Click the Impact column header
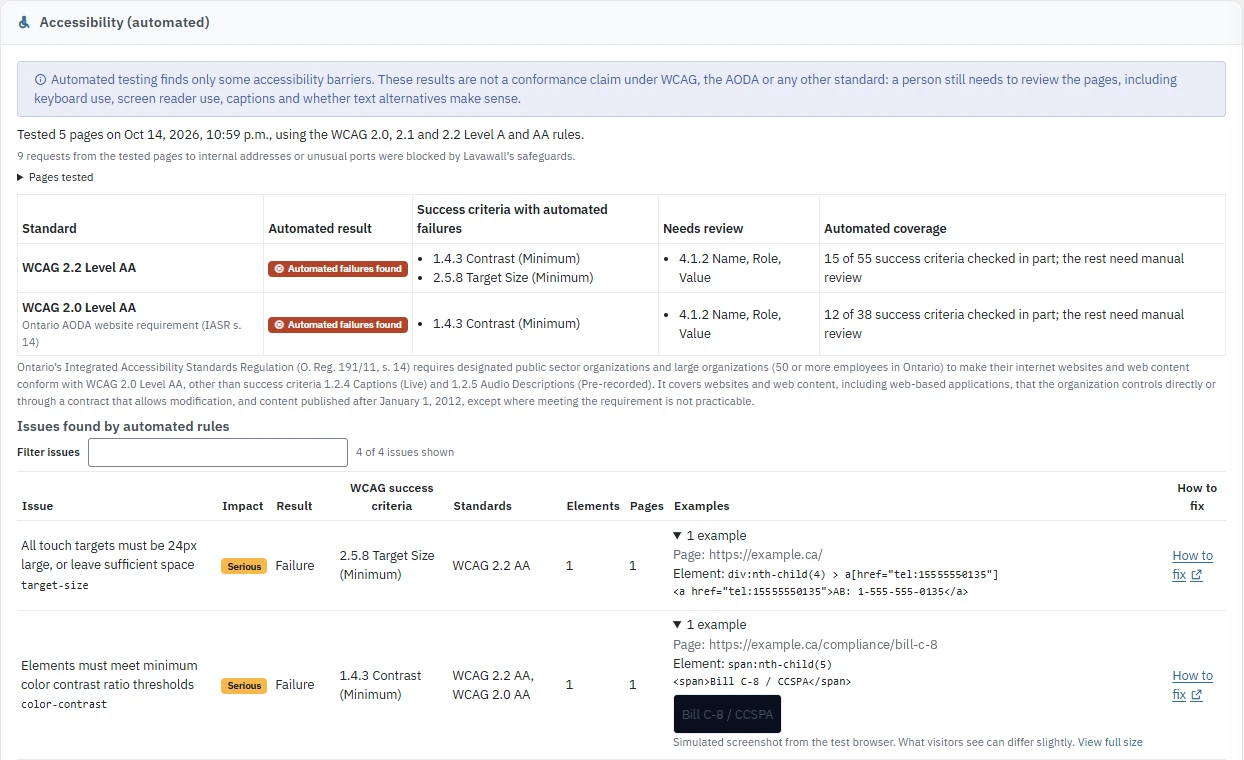This screenshot has width=1244, height=760. pos(243,506)
